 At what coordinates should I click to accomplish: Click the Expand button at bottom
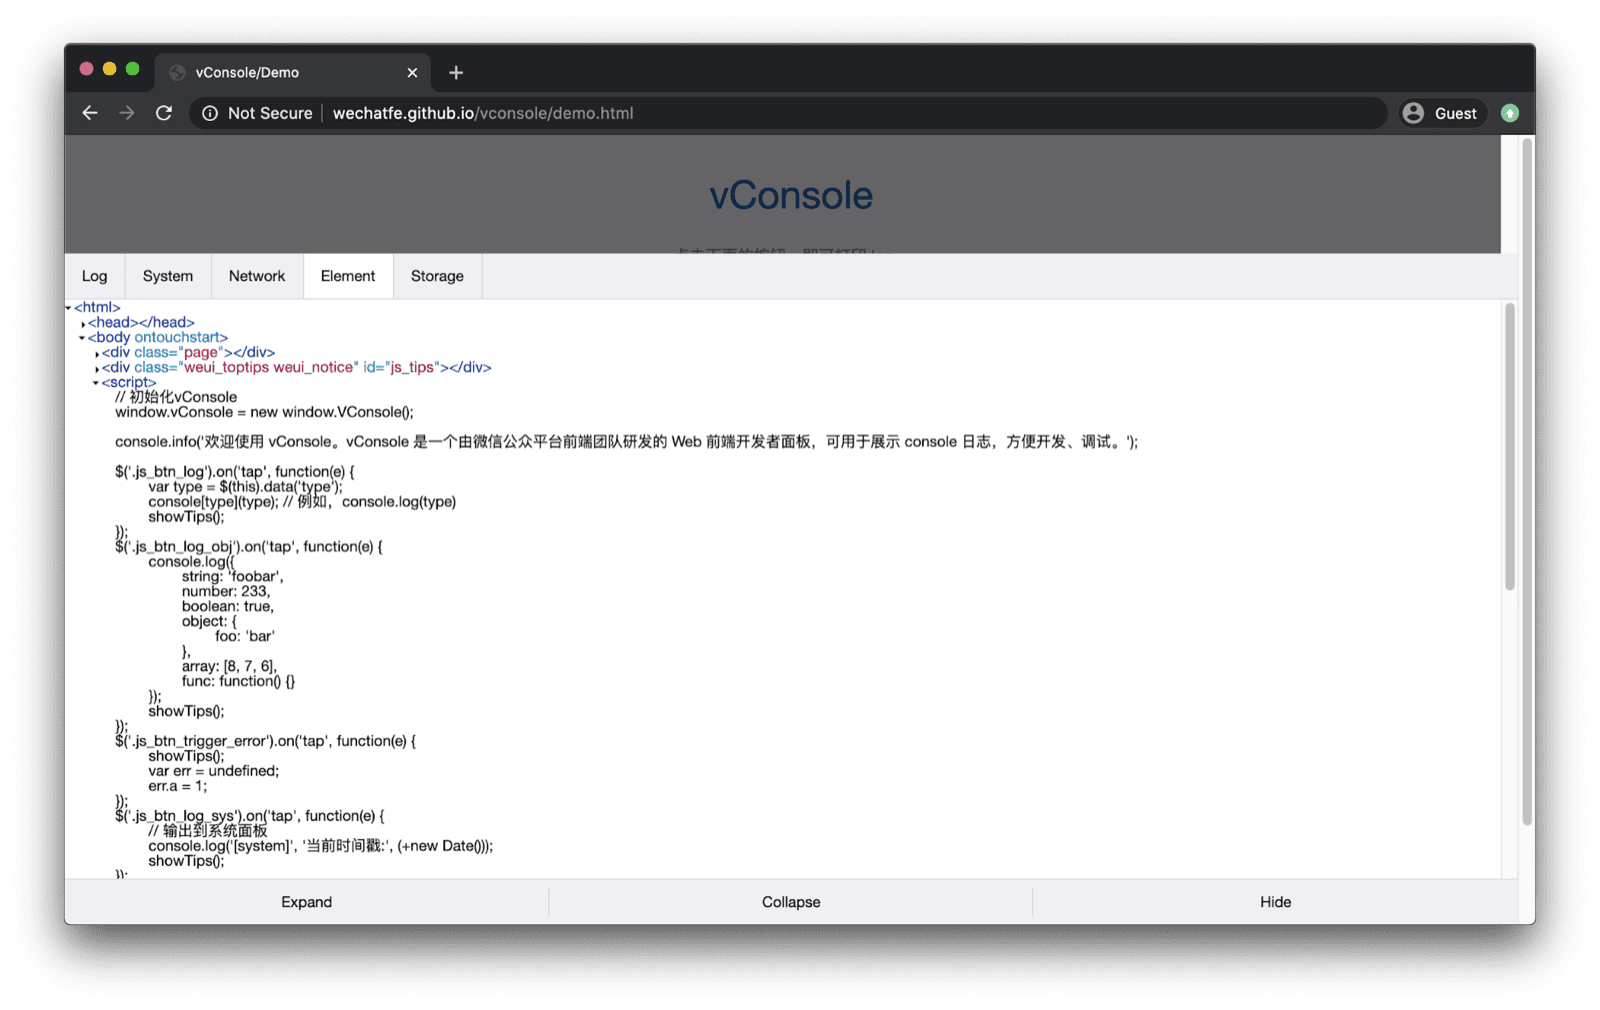point(306,901)
